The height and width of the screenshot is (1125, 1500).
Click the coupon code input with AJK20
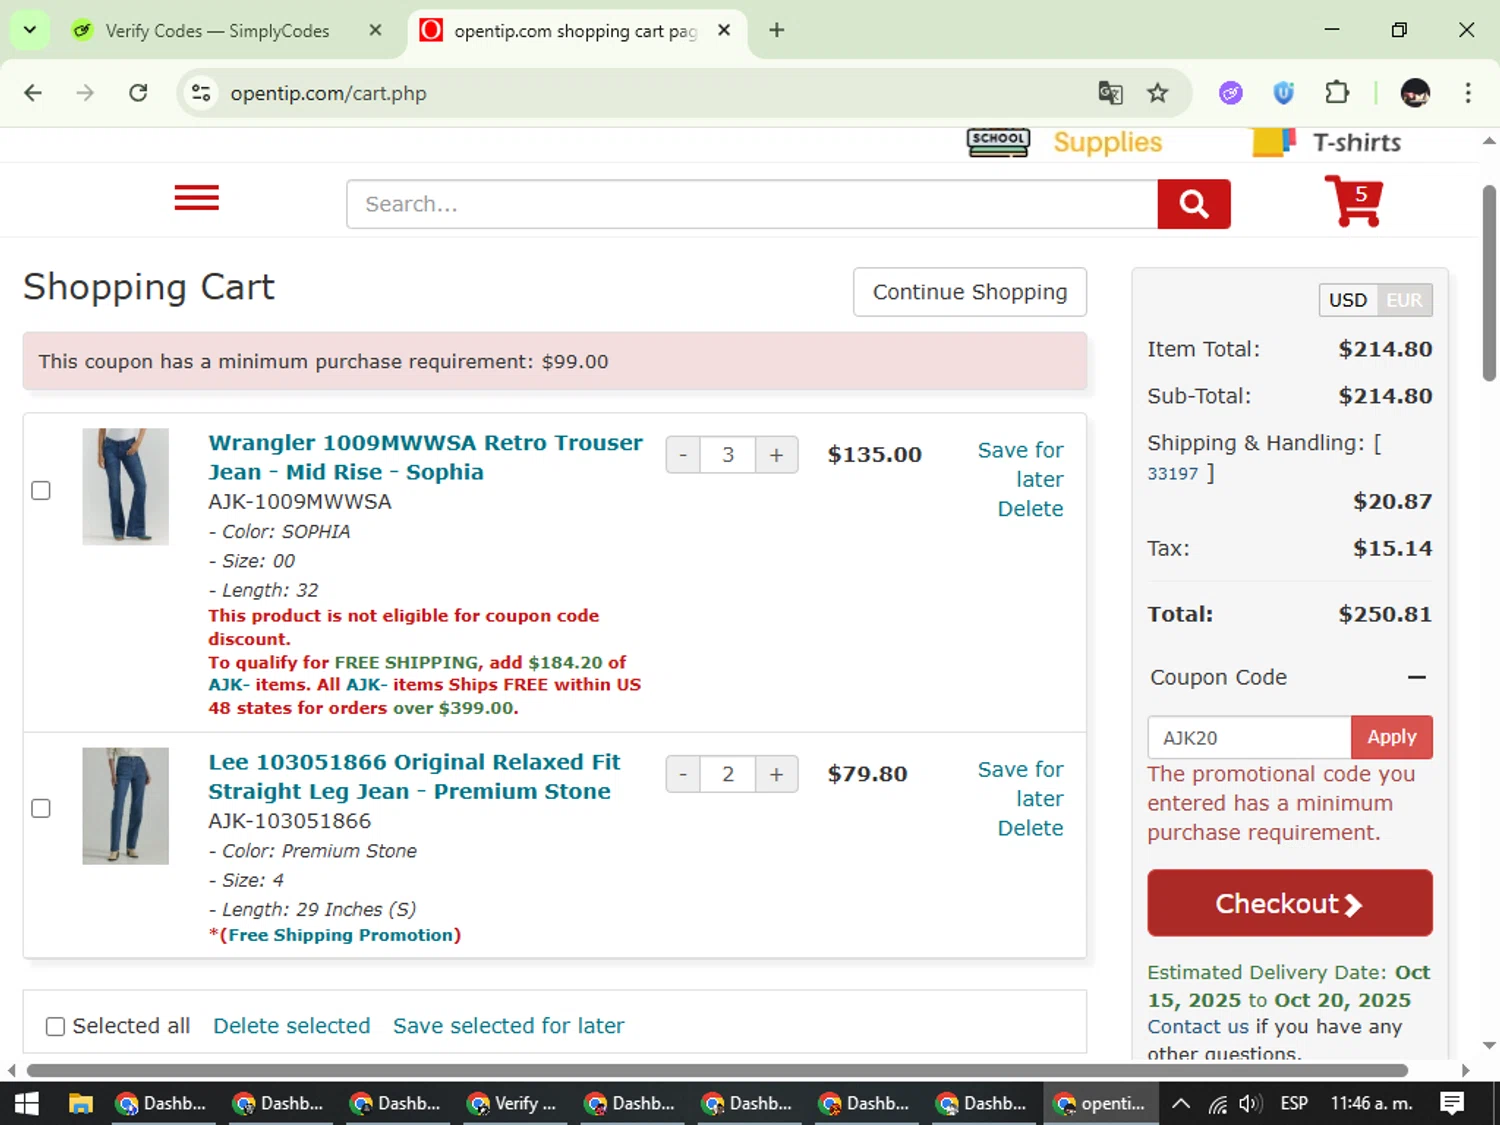[x=1249, y=737]
